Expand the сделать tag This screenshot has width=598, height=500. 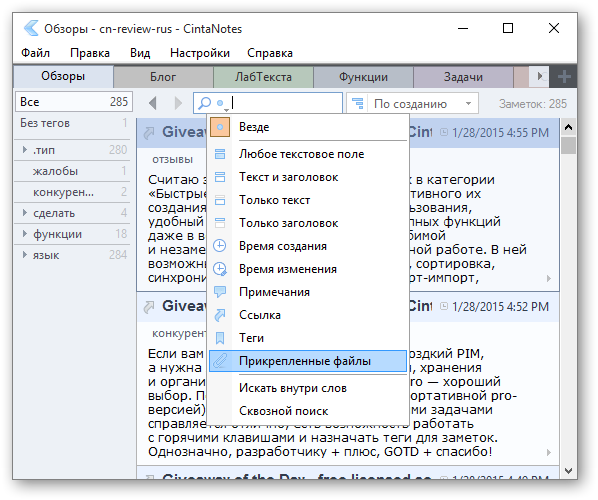coord(25,213)
